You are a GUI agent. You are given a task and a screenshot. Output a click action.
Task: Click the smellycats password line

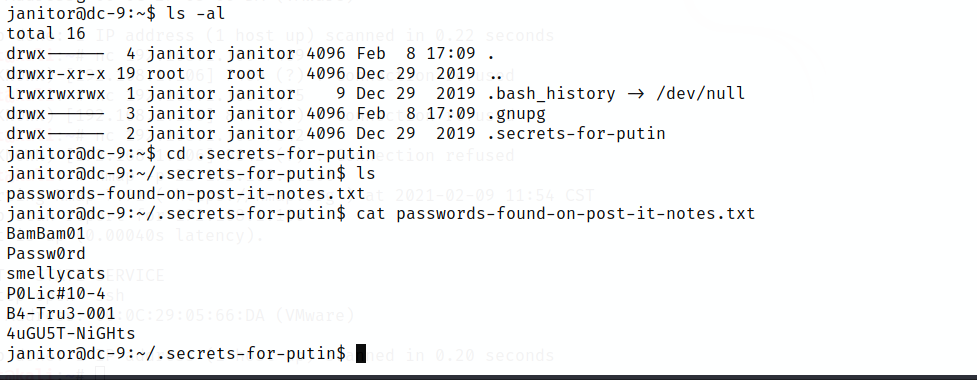pyautogui.click(x=56, y=274)
